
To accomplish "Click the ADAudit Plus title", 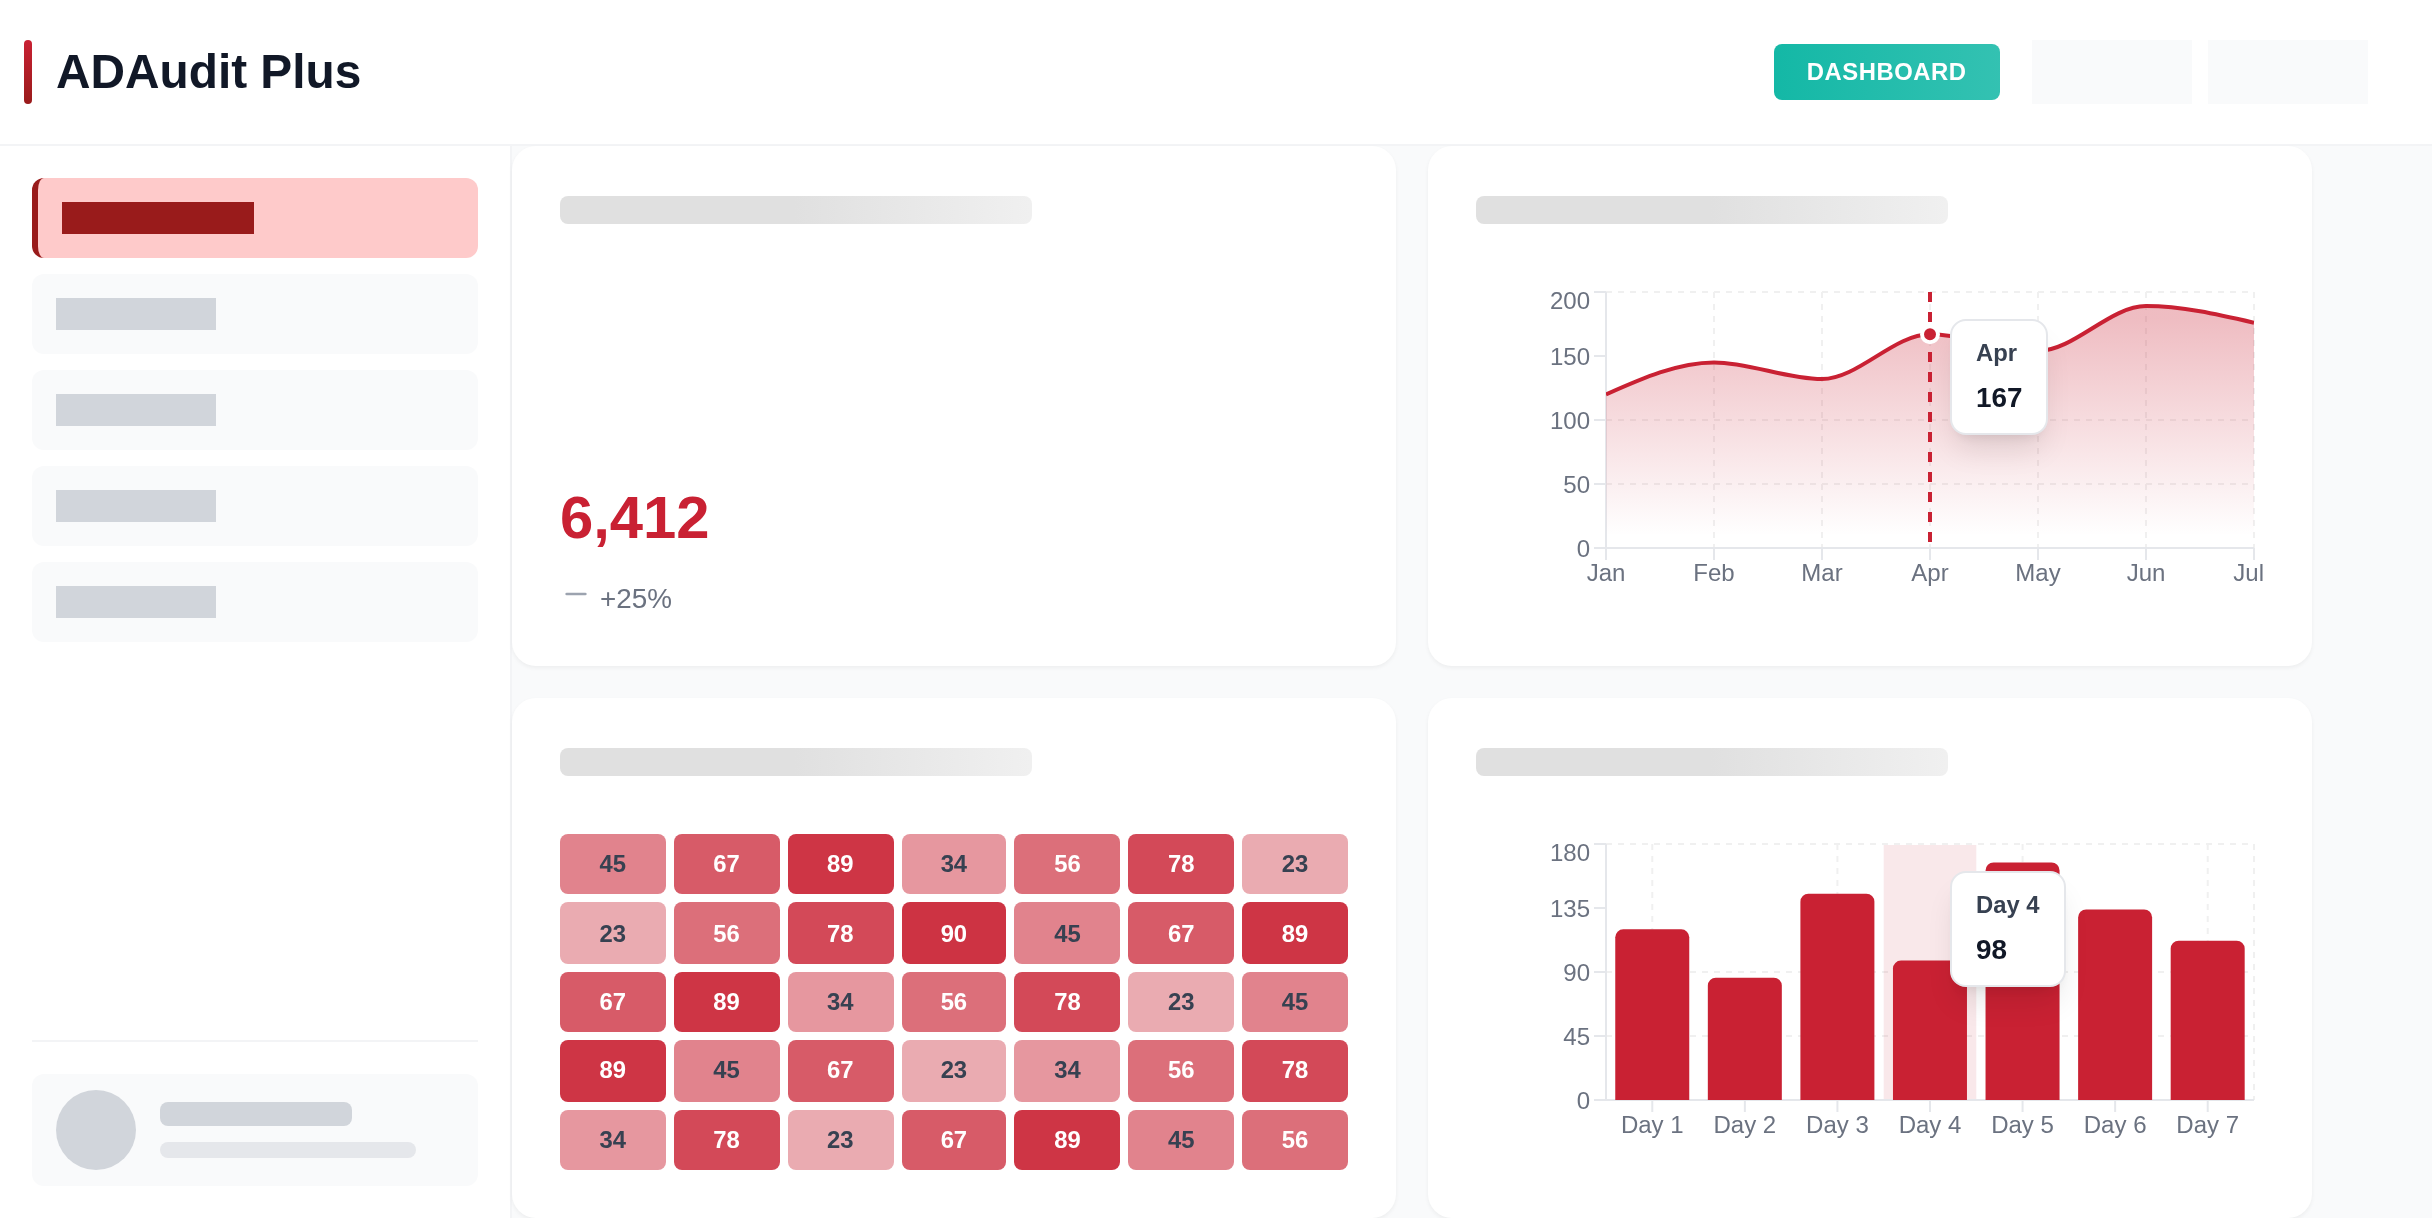I will pos(208,72).
